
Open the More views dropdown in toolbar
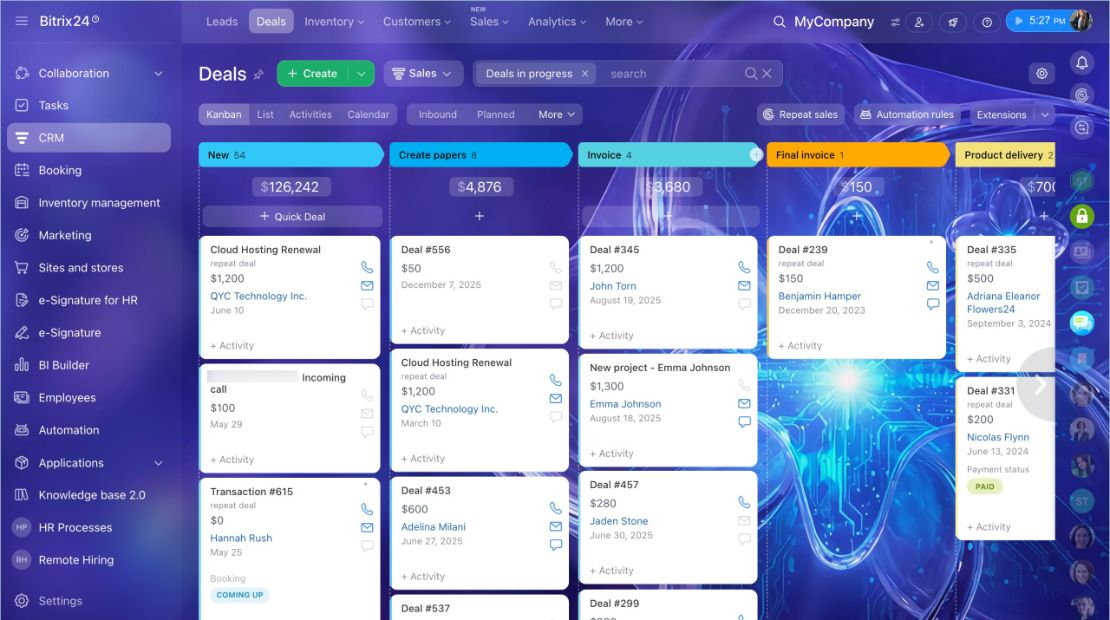click(556, 115)
